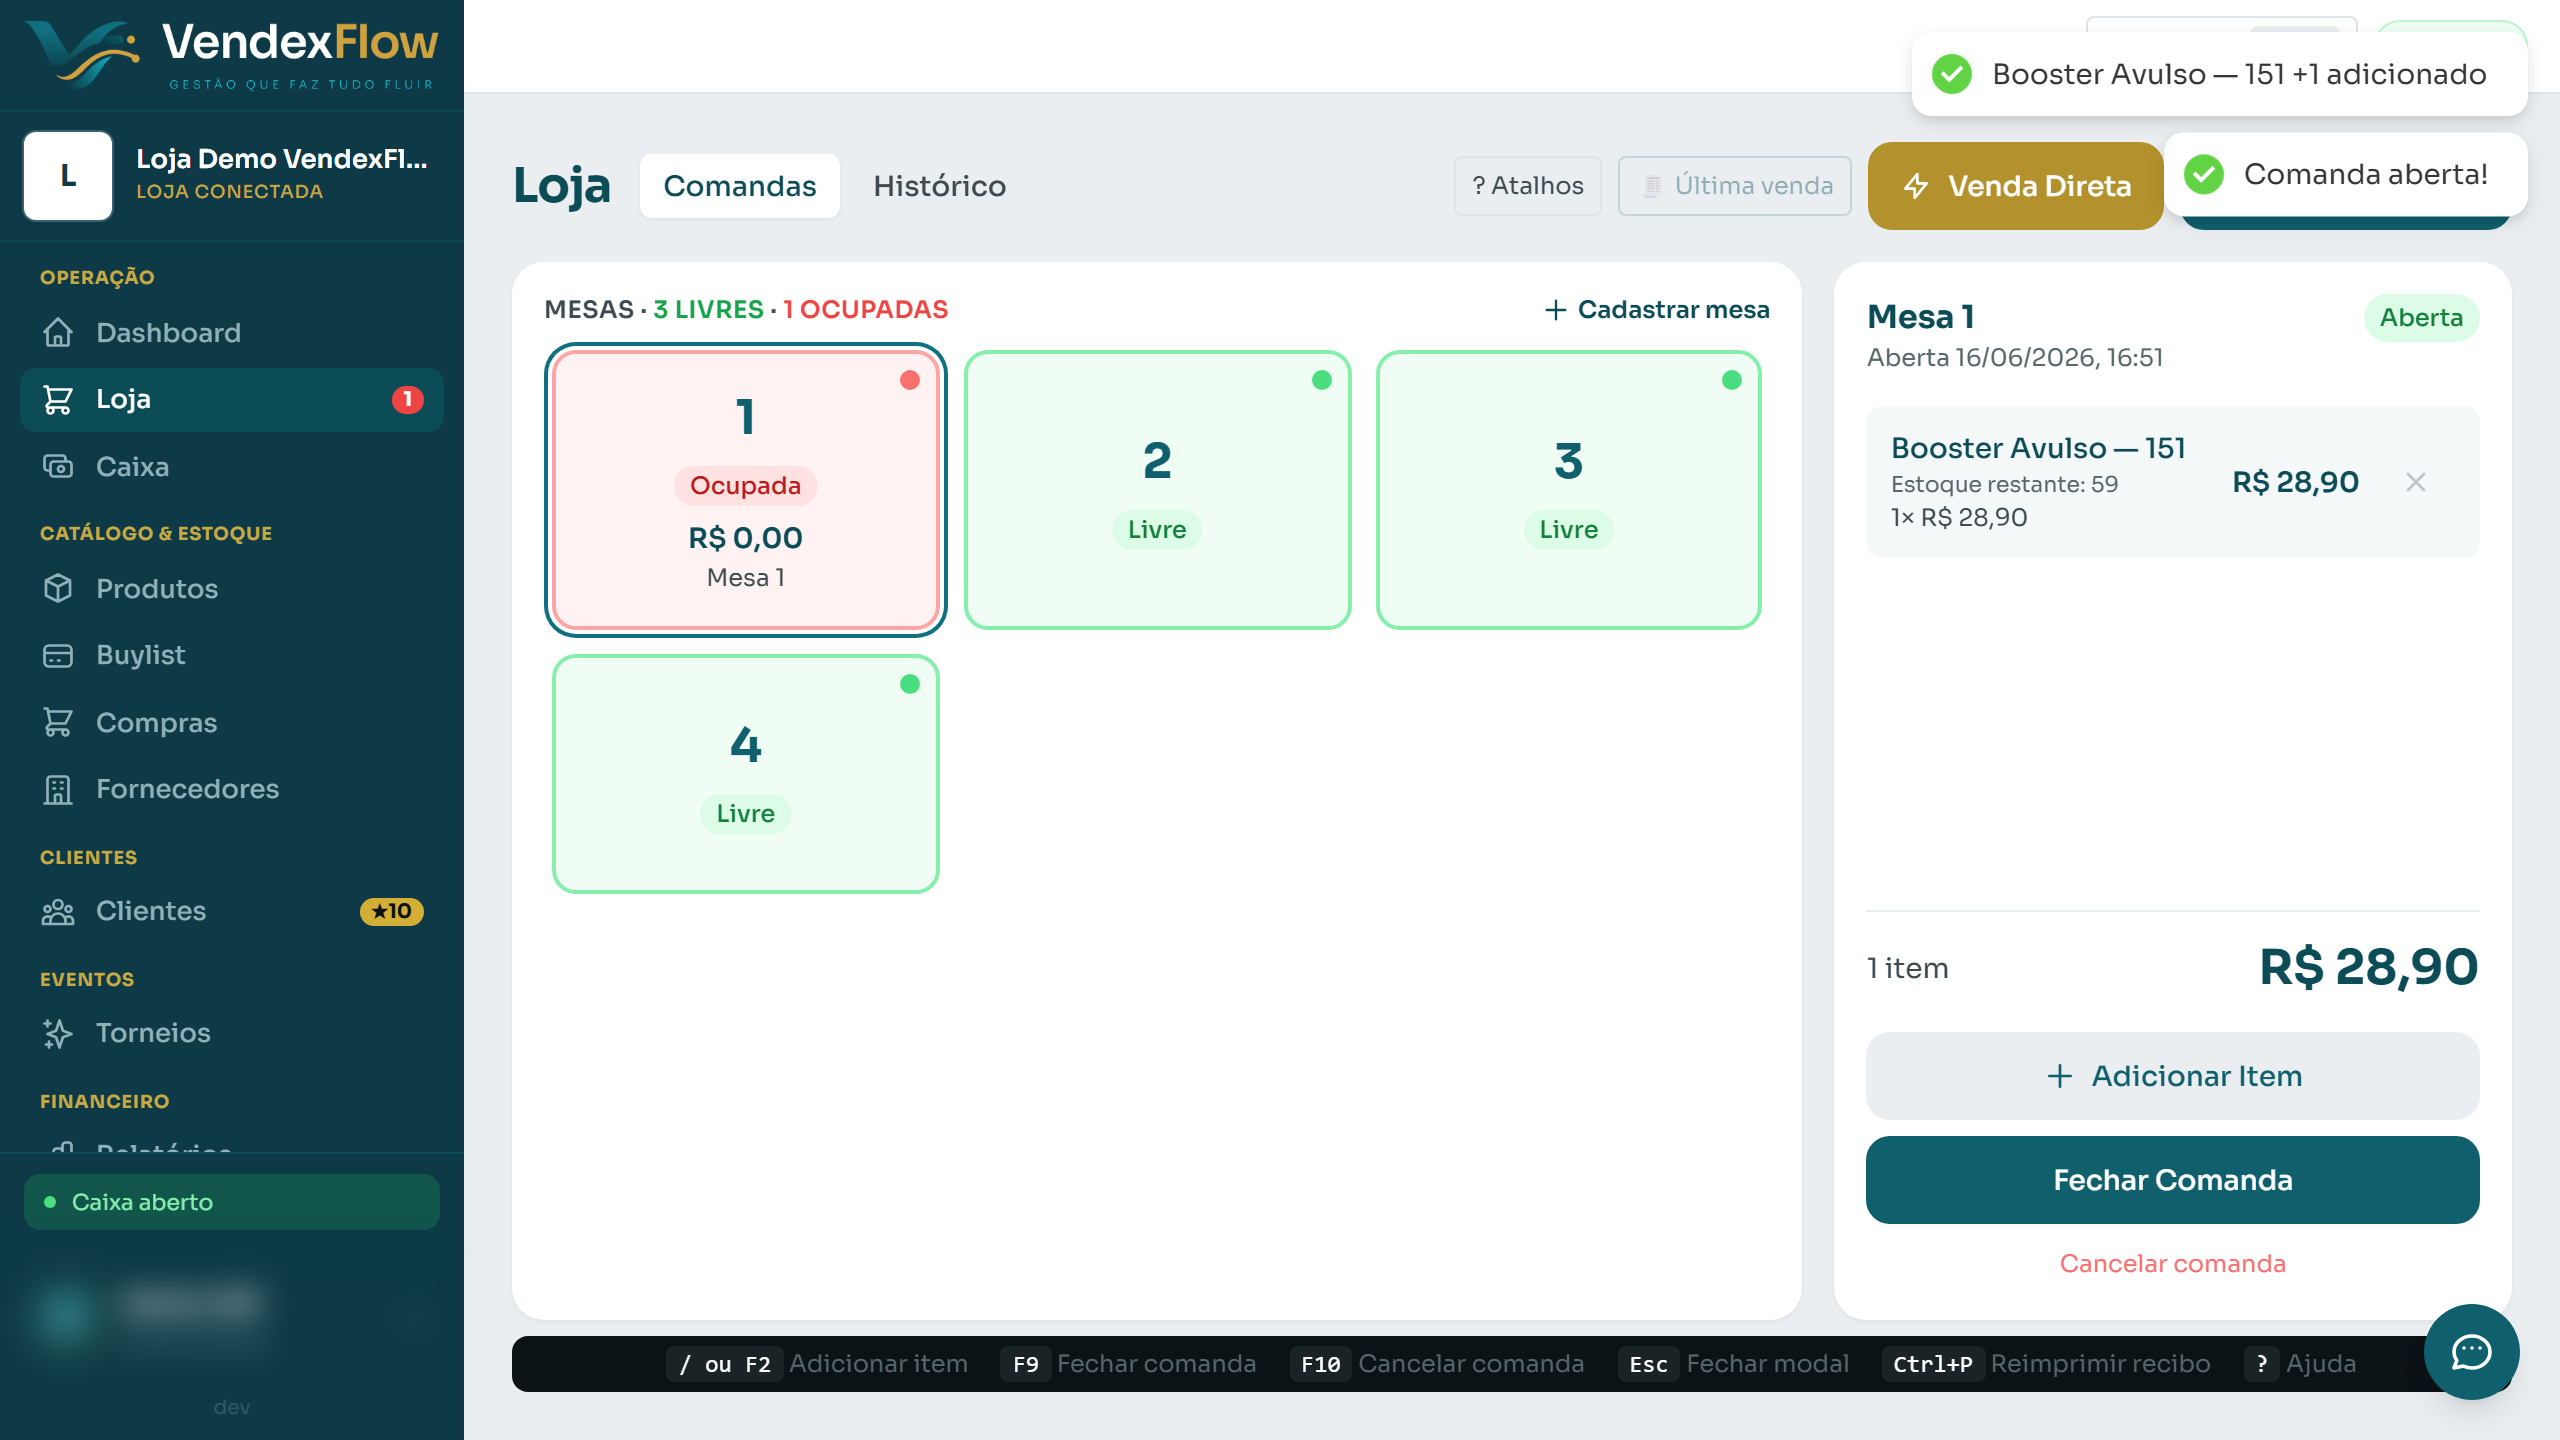Open Compras via its cart icon
Image resolution: width=2560 pixels, height=1440 pixels.
(x=58, y=722)
